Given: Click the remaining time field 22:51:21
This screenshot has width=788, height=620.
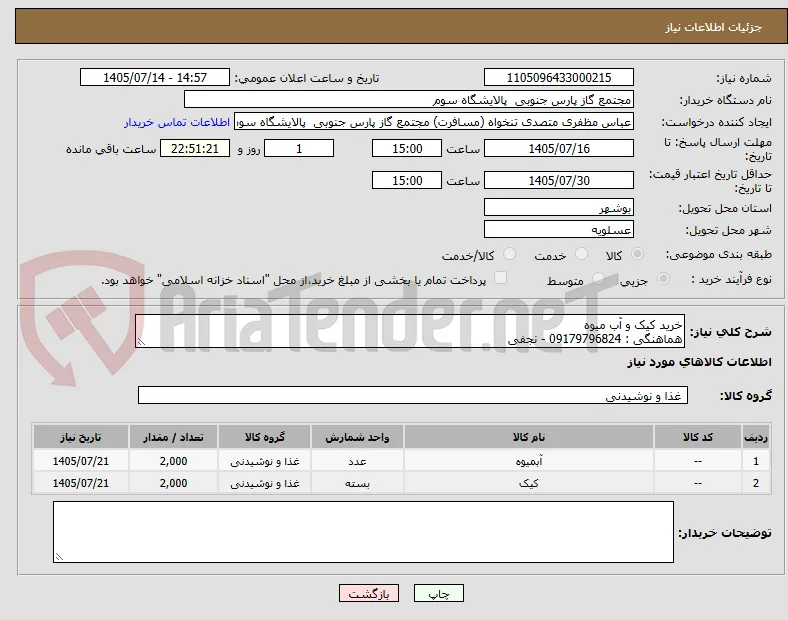Looking at the screenshot, I should (195, 148).
